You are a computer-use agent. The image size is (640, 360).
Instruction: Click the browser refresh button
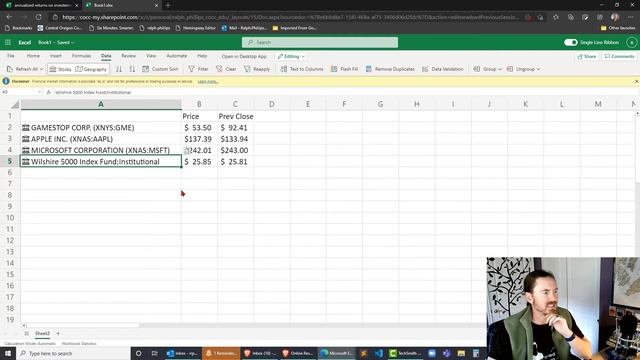click(x=38, y=17)
